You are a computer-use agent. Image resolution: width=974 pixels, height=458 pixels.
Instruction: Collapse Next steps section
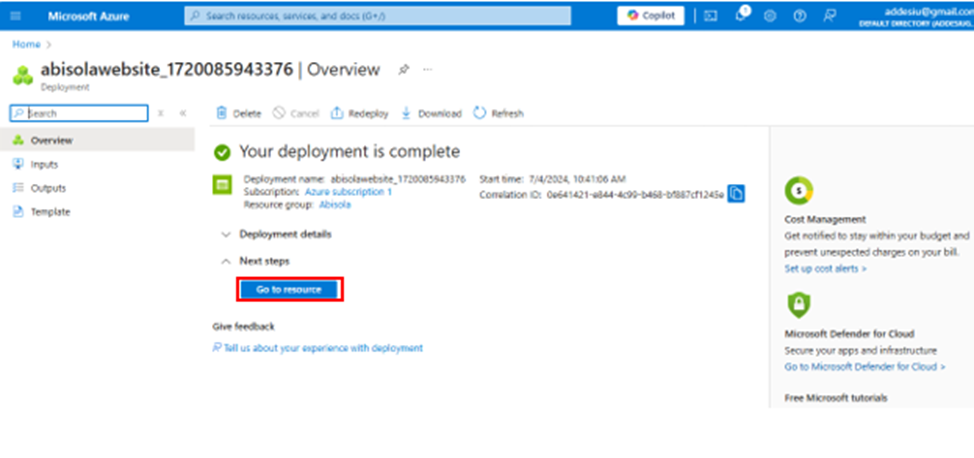255,262
